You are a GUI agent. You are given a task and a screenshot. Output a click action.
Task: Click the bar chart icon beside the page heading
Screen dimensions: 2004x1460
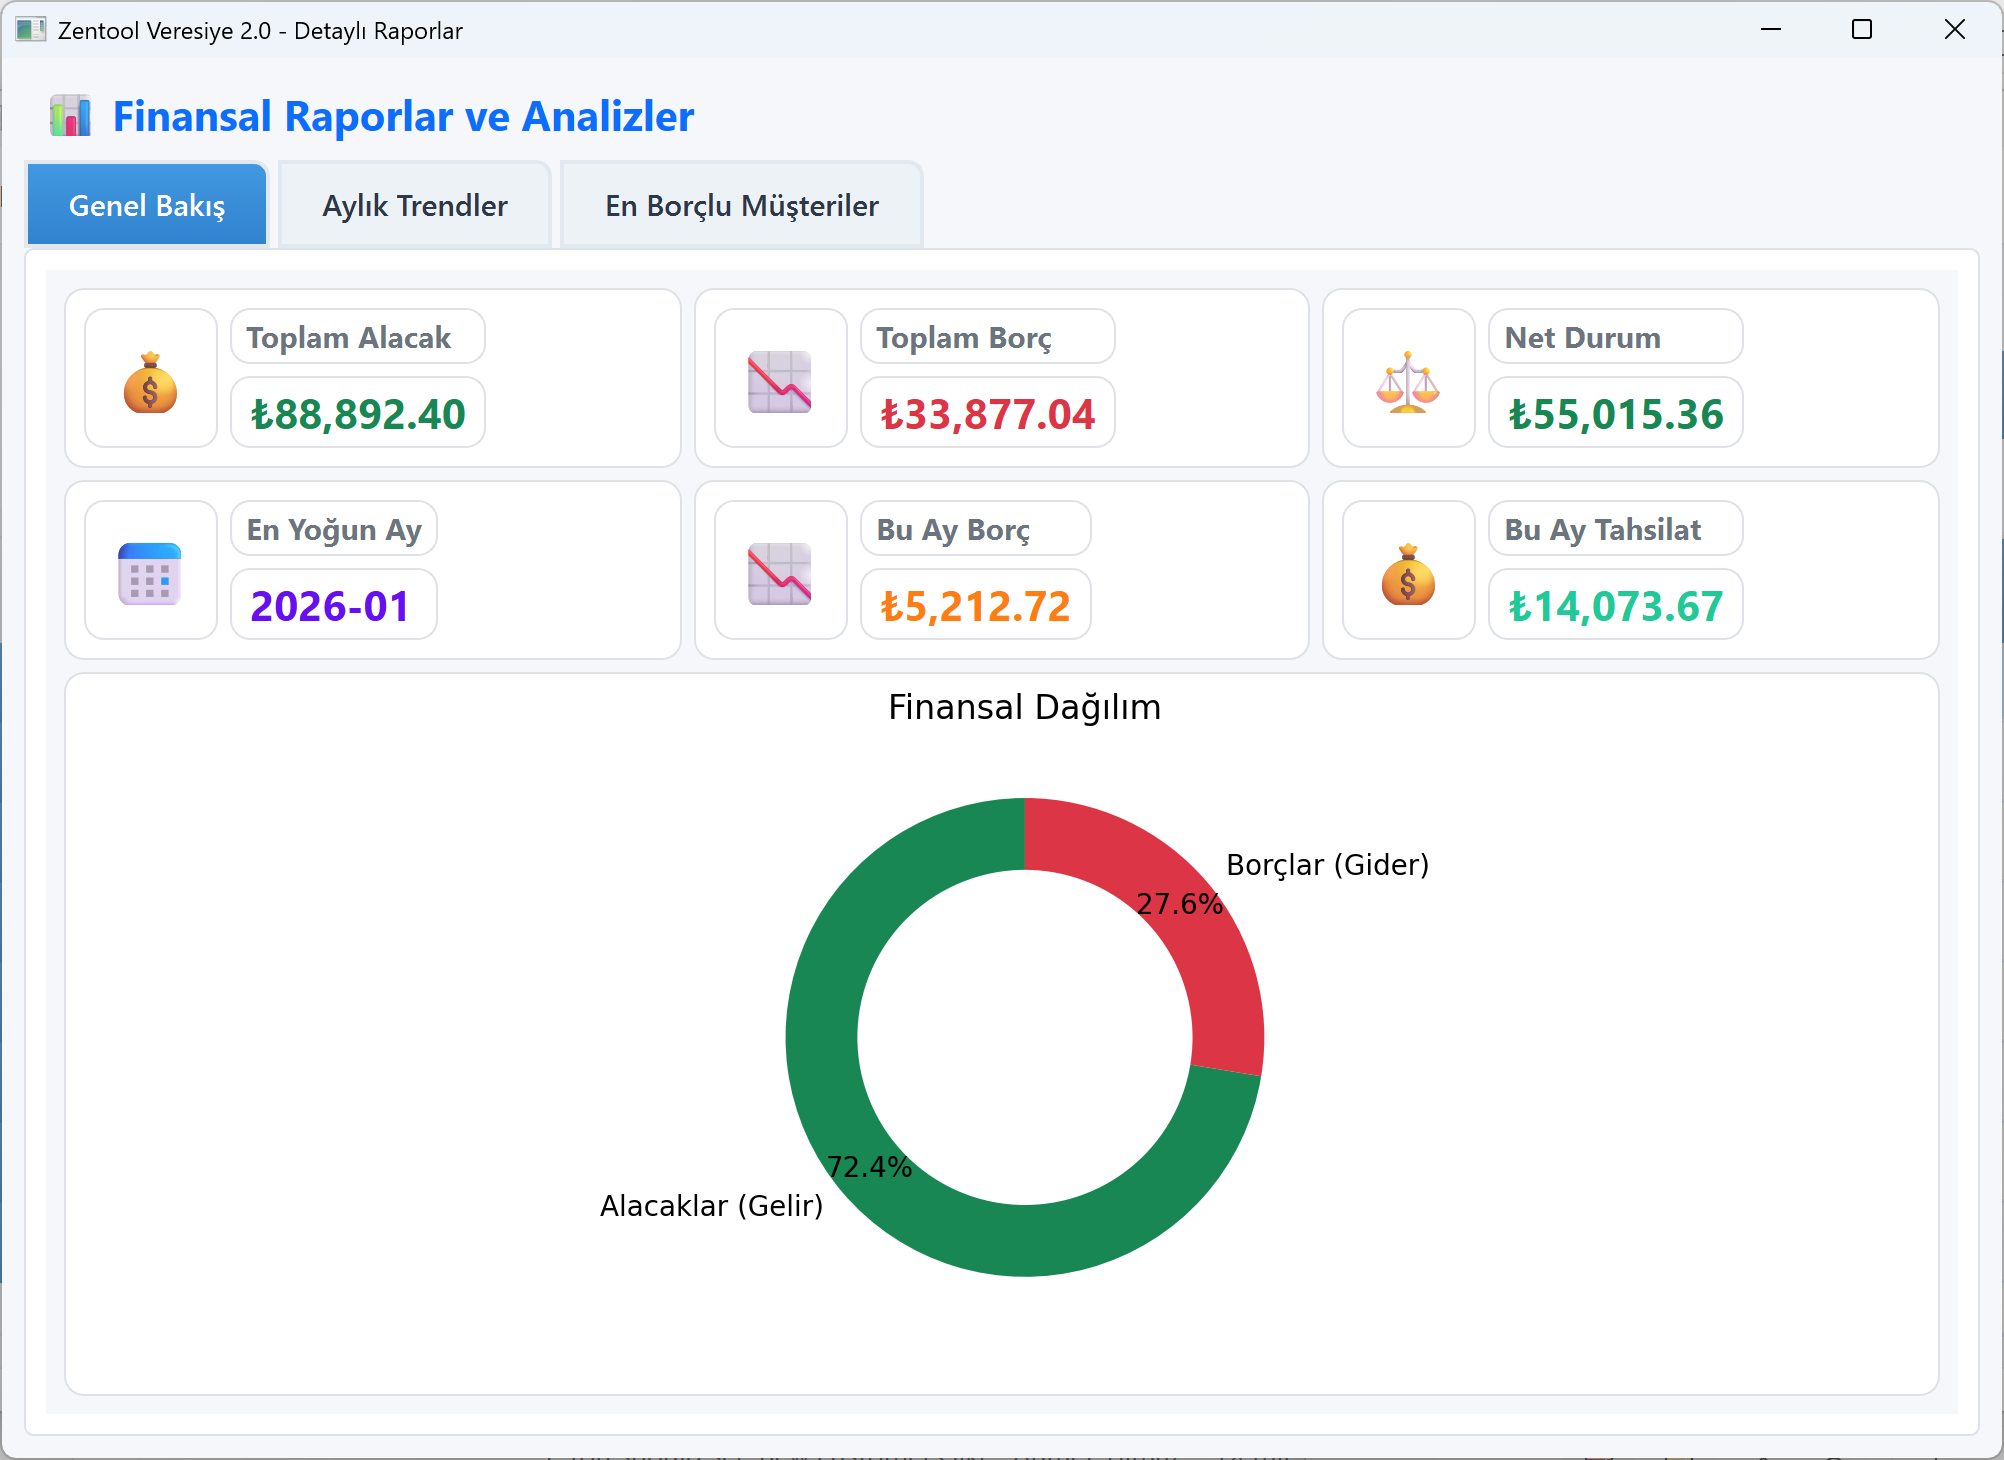point(71,117)
